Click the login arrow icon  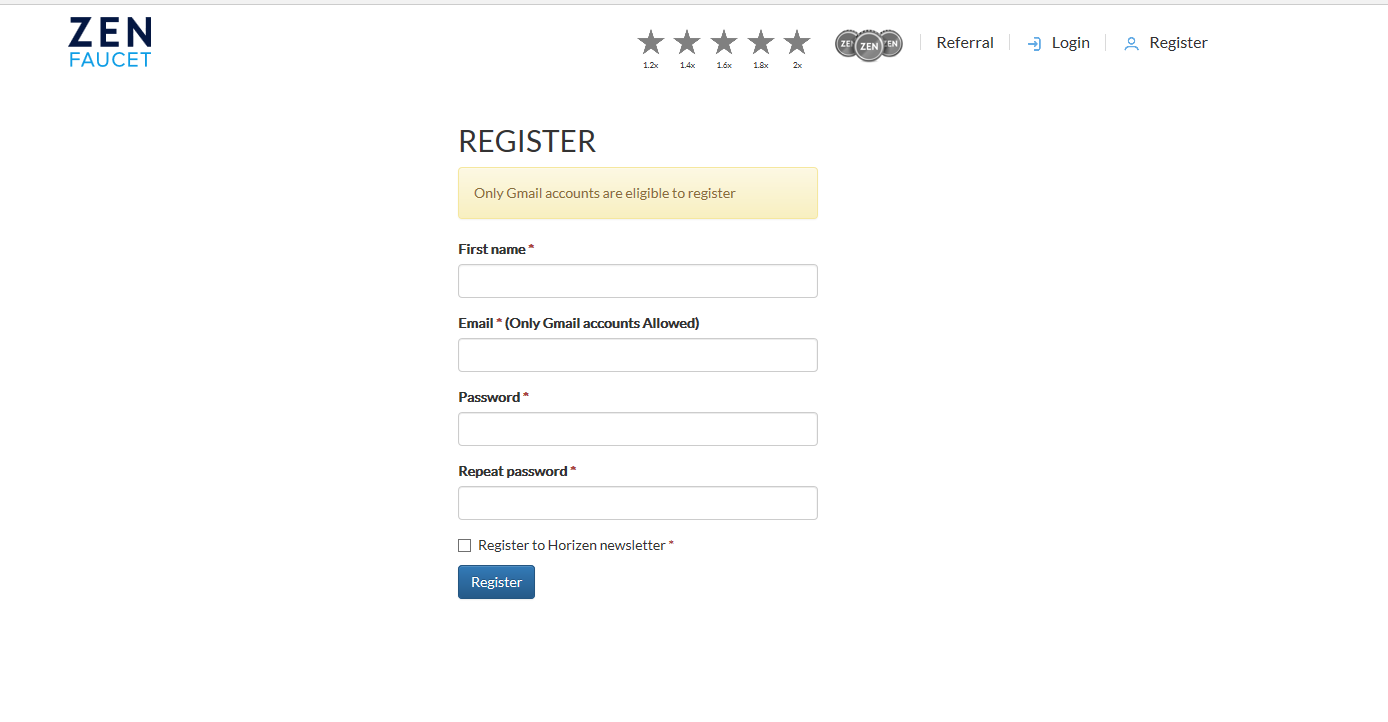[x=1035, y=44]
